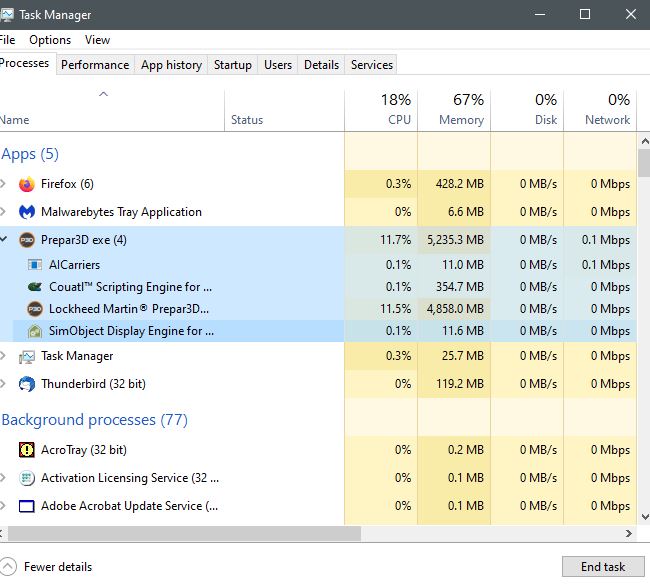650x587 pixels.
Task: Select the AcroTray (32 bit) process name
Action: coord(84,450)
